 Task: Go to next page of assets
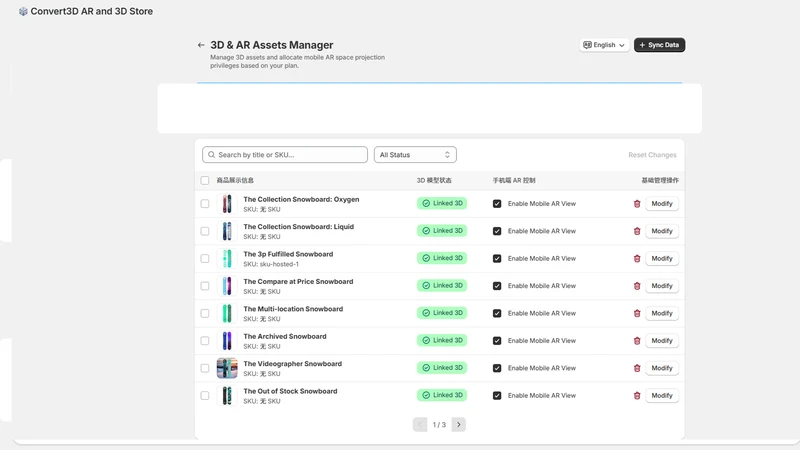[x=458, y=424]
